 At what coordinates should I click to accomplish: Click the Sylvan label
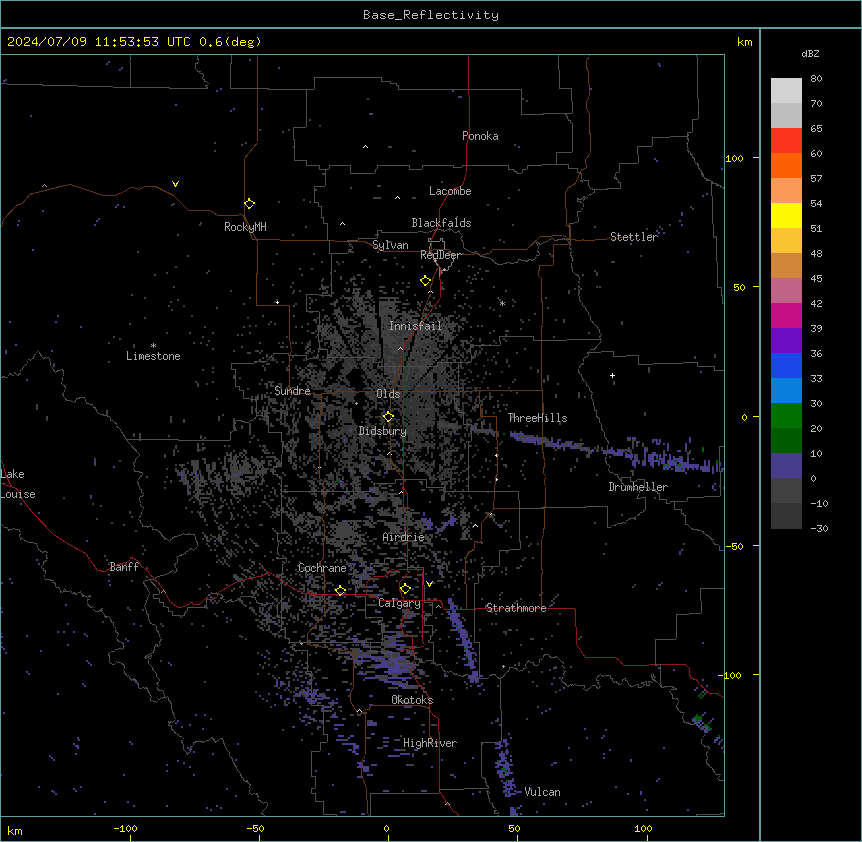coord(390,245)
